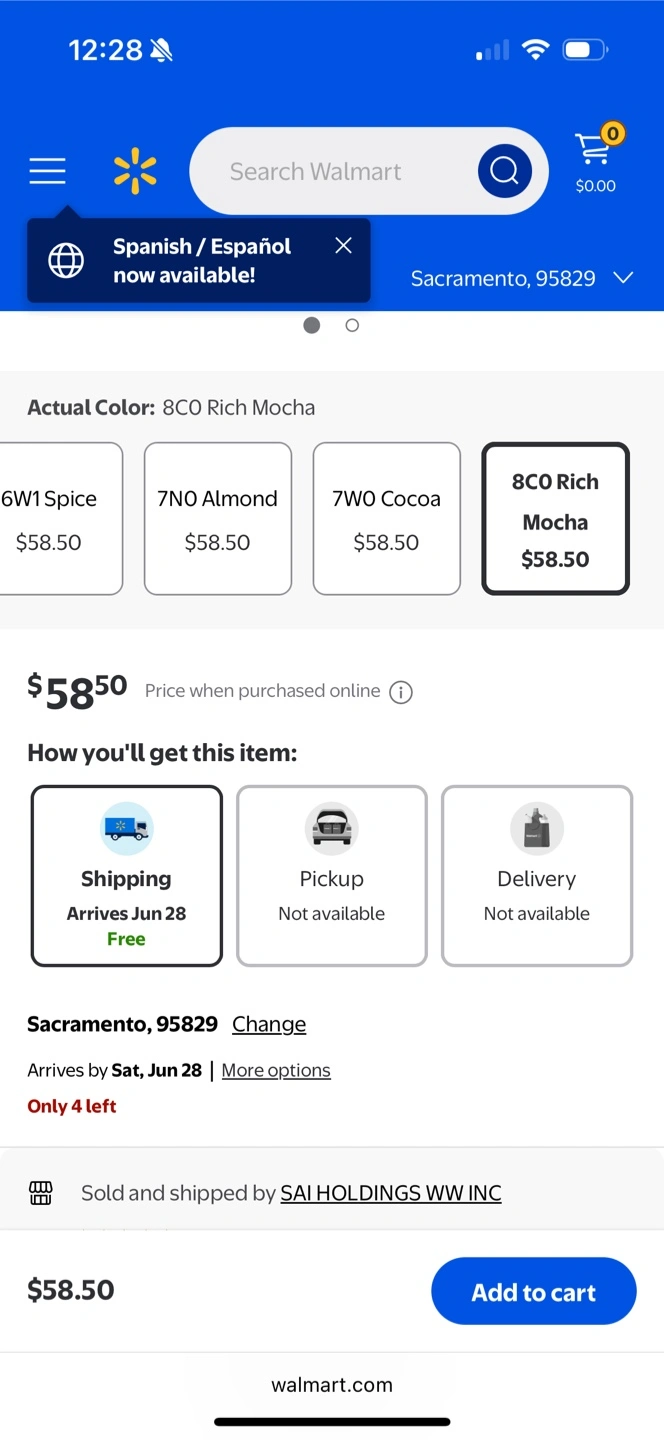The height and width of the screenshot is (1440, 664).
Task: Open the hamburger navigation menu
Action: (47, 171)
